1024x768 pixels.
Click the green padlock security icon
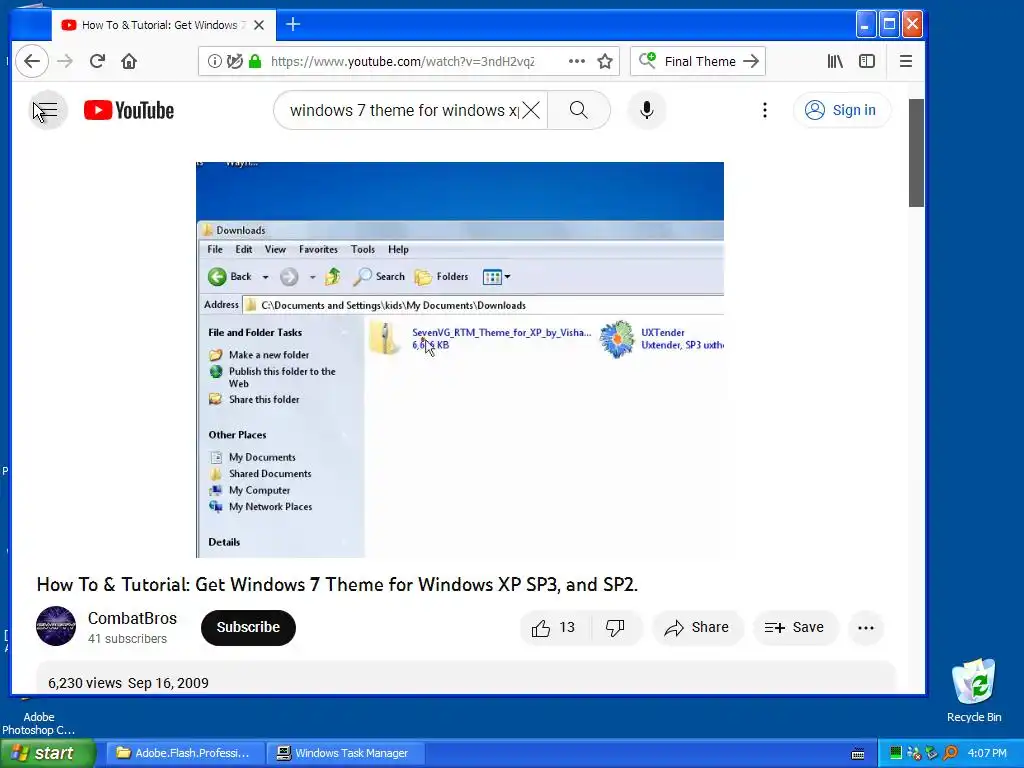coord(255,61)
